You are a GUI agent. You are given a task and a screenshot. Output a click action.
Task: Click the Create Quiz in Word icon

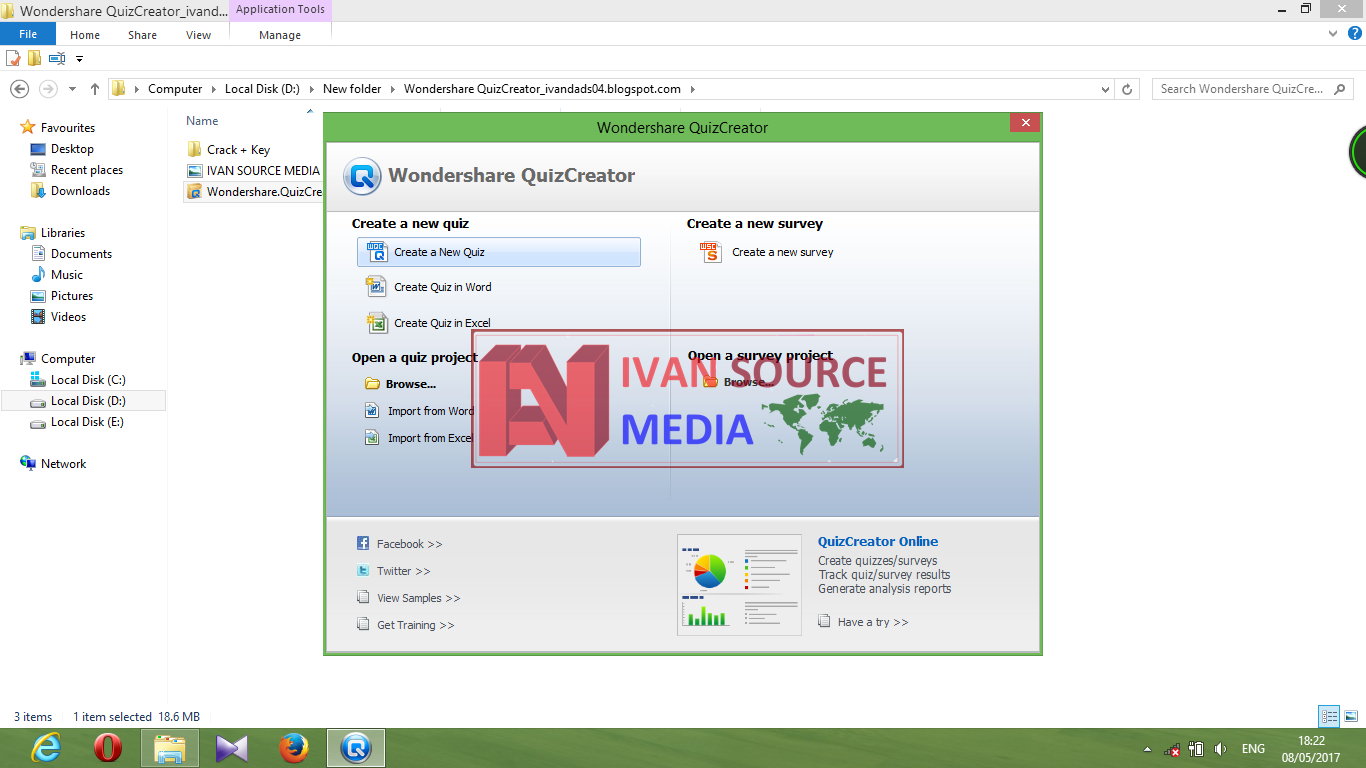pos(376,287)
